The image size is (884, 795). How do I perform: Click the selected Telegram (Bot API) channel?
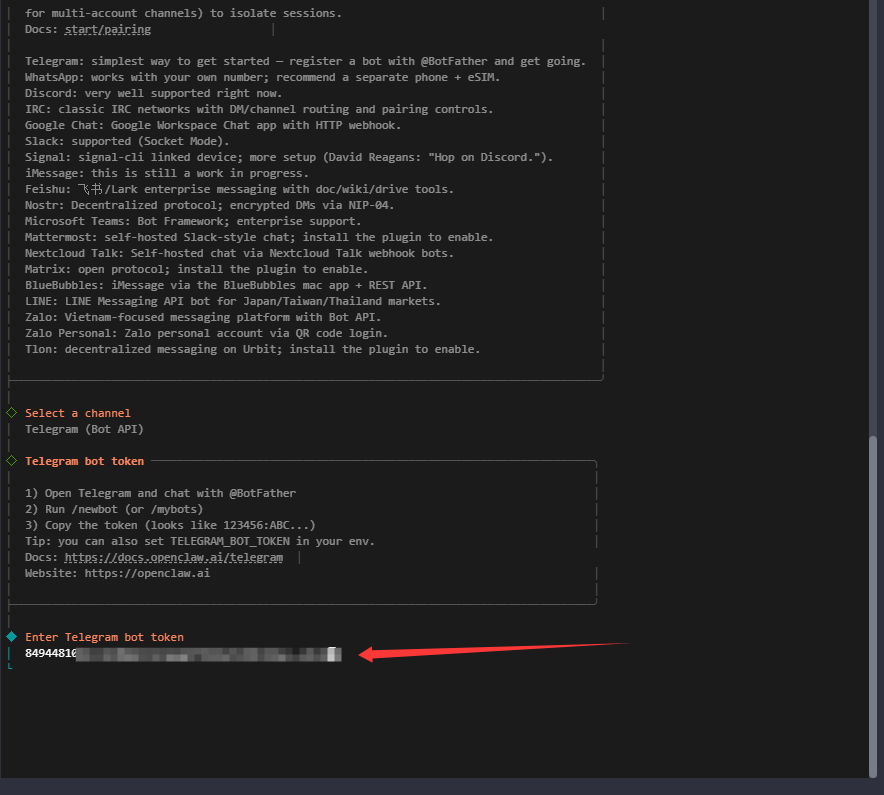coord(84,429)
